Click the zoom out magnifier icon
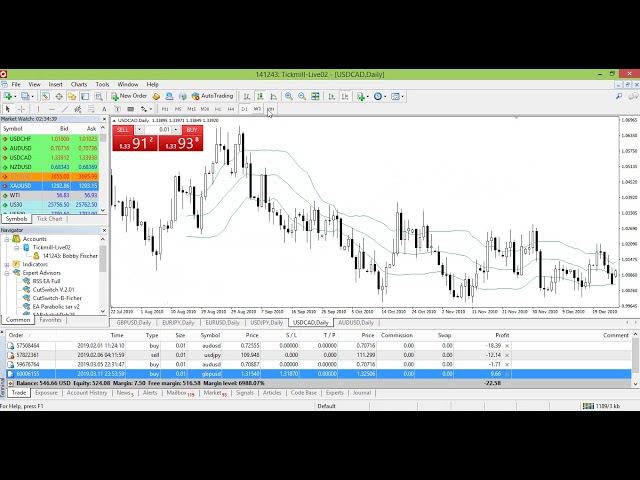This screenshot has width=640, height=480. [x=302, y=96]
